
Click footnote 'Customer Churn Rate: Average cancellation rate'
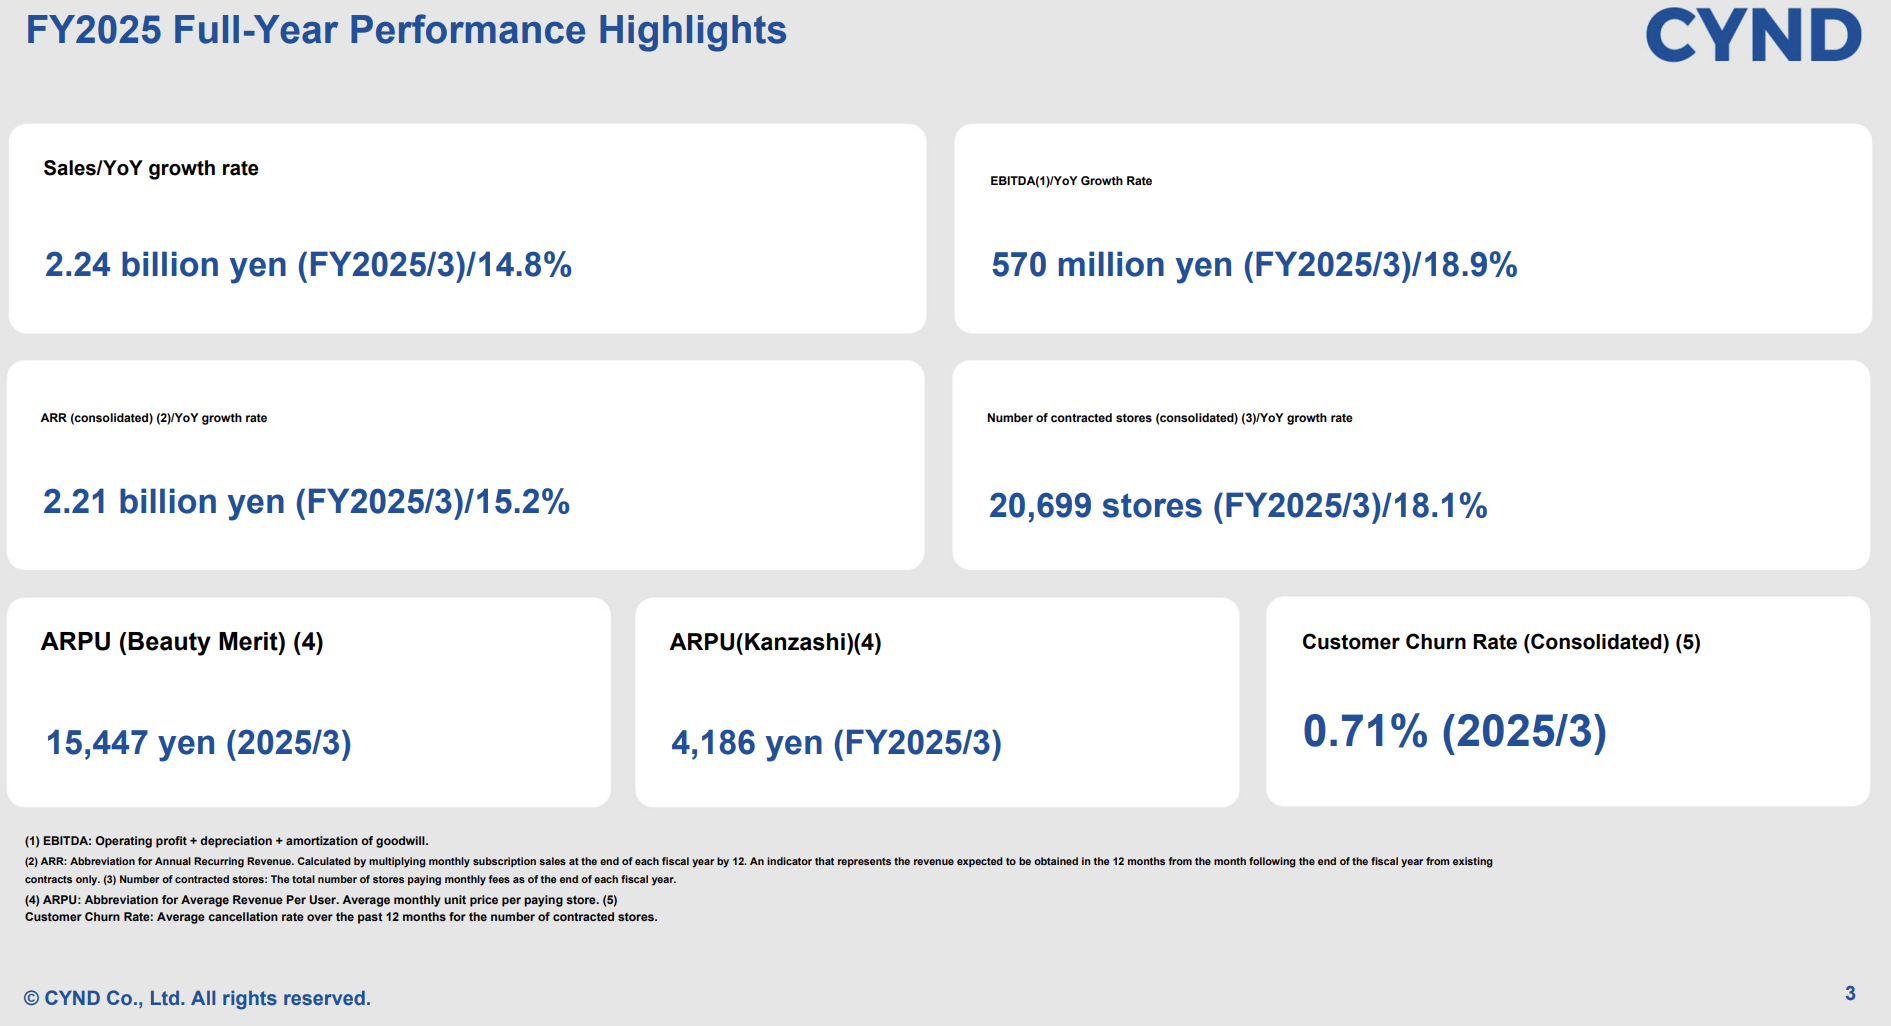coord(341,917)
